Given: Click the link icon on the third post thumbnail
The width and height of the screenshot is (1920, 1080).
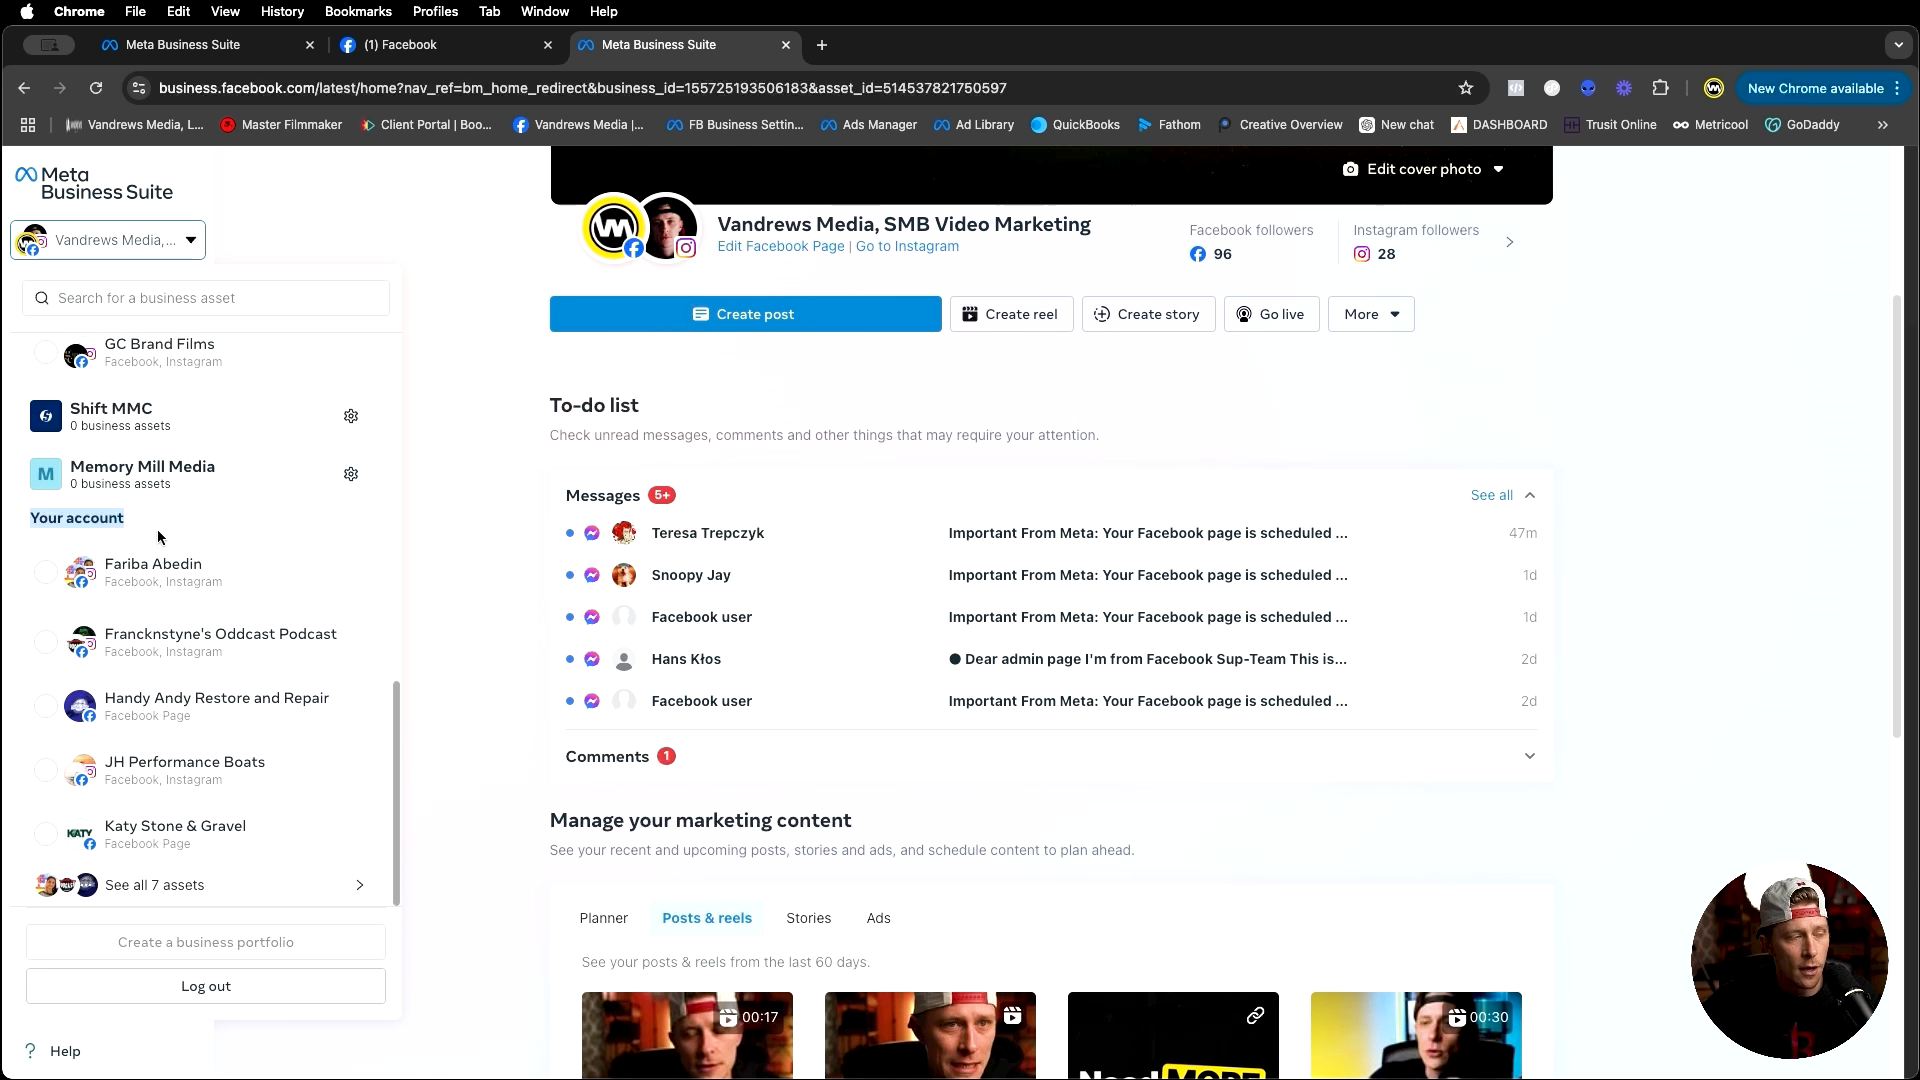Looking at the screenshot, I should (1255, 1016).
